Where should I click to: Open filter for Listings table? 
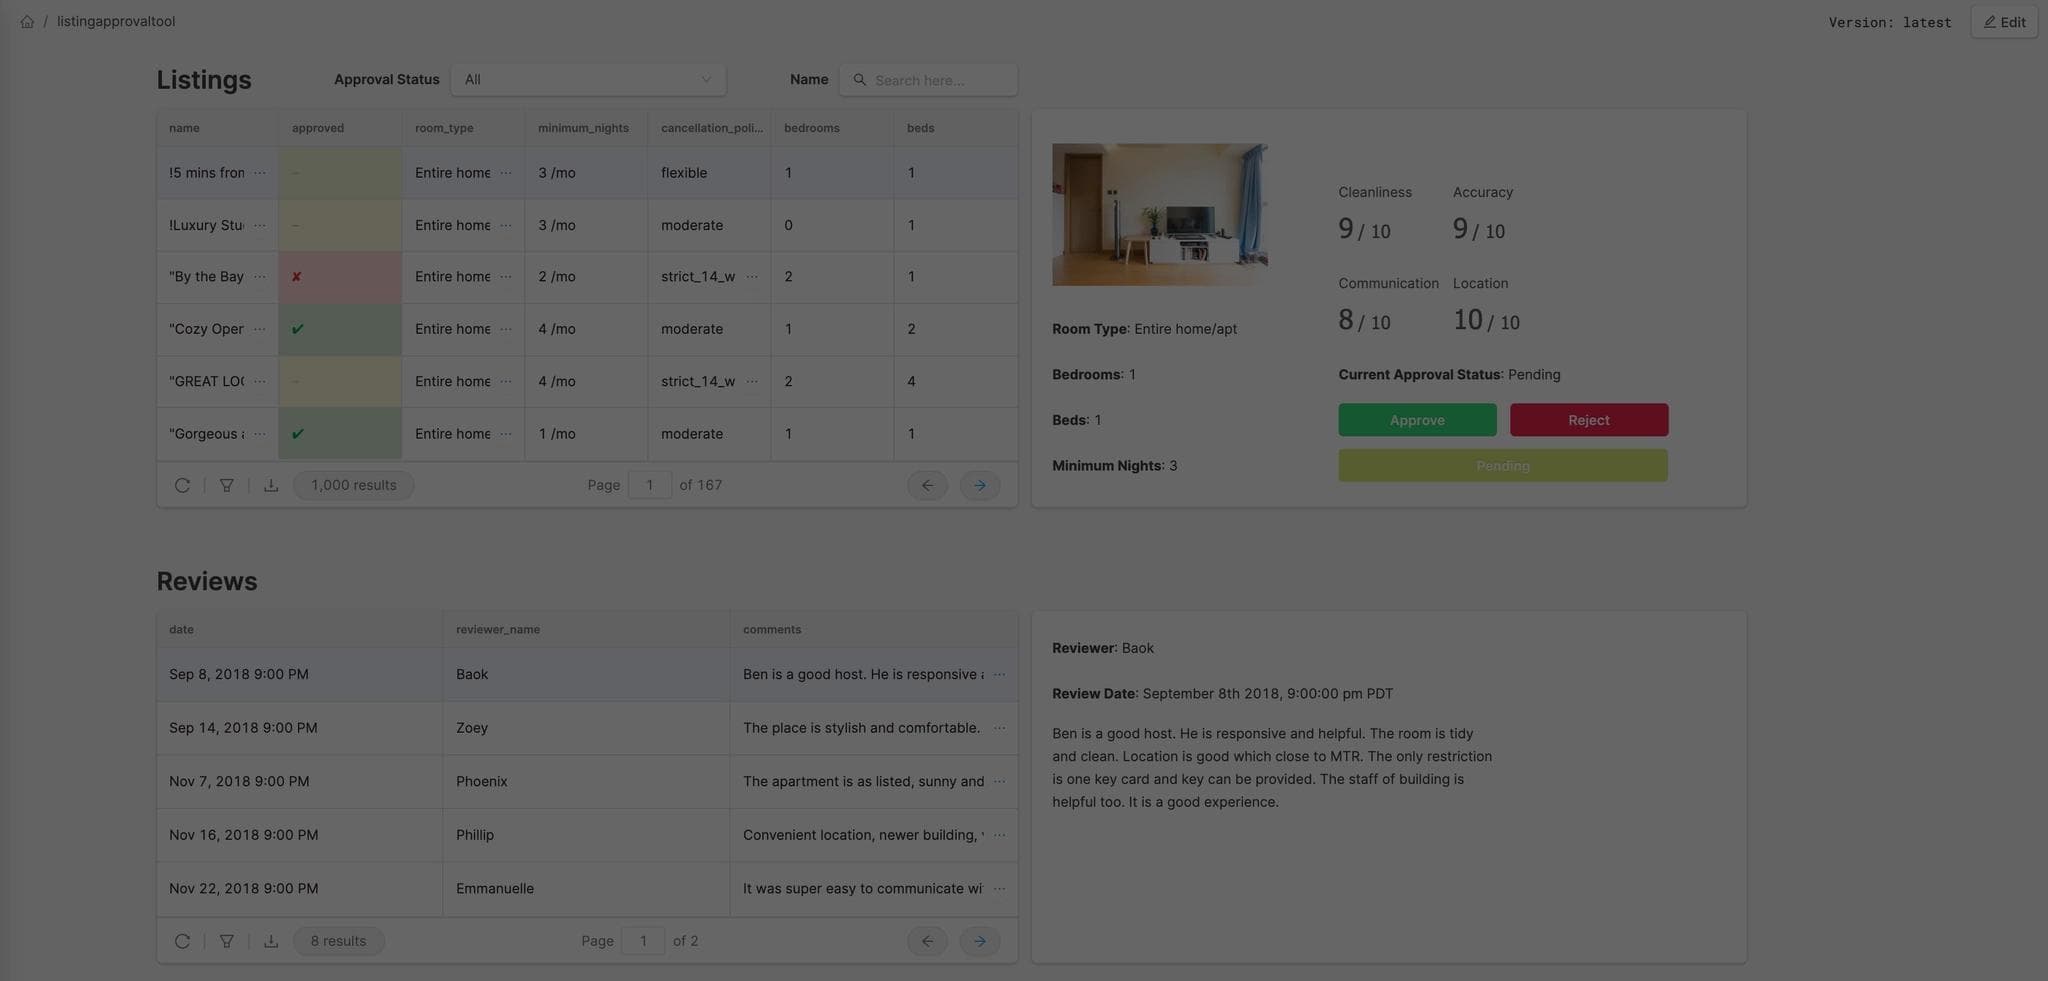click(227, 485)
